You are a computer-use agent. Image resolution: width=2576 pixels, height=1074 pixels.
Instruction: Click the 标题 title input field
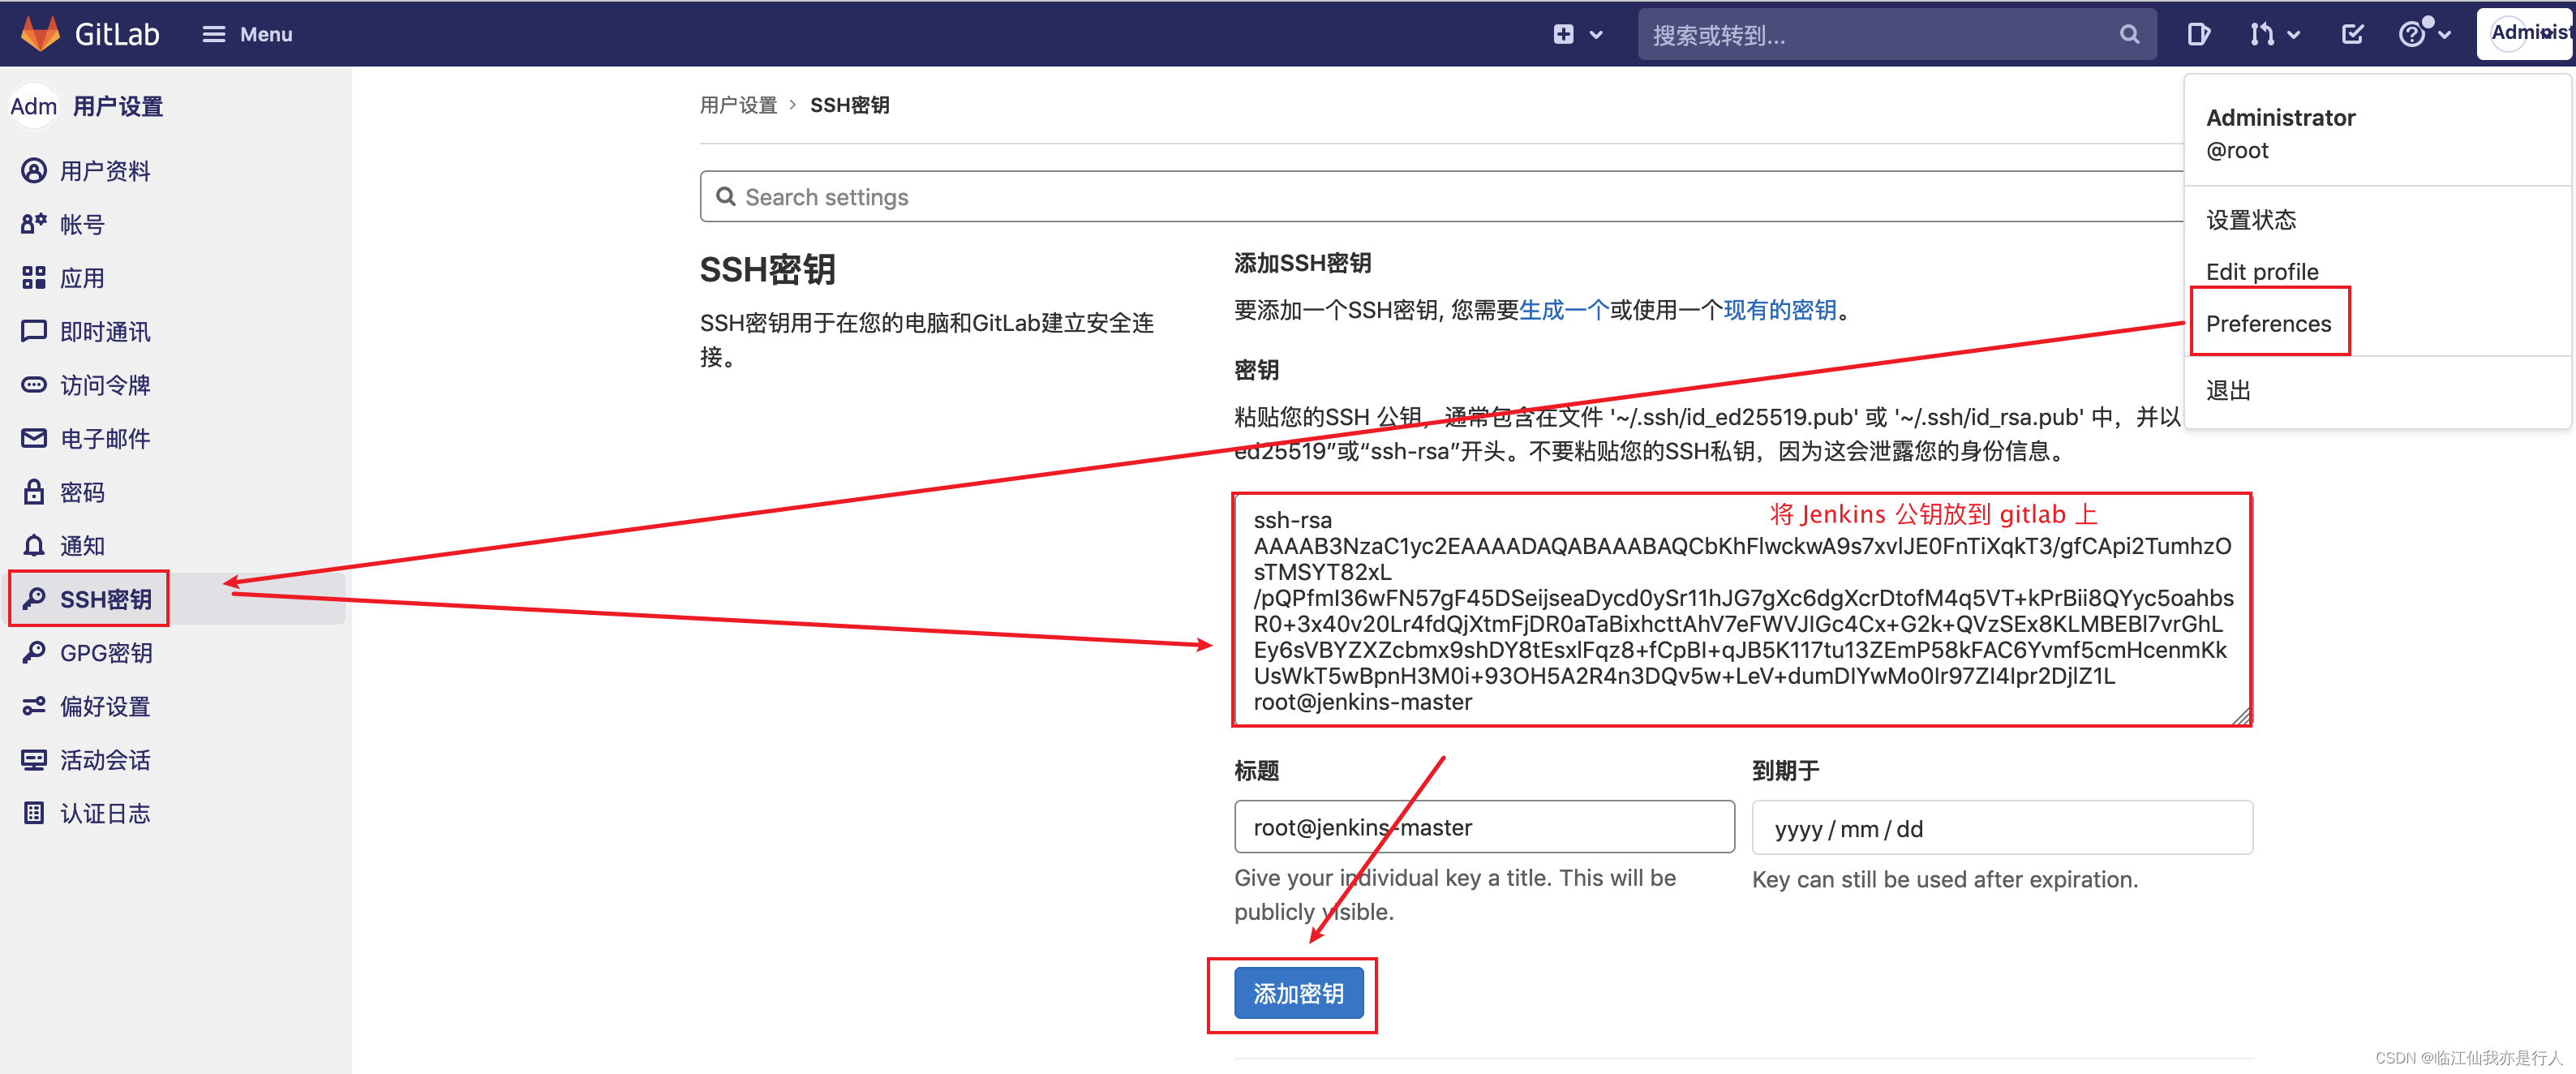[x=1484, y=827]
